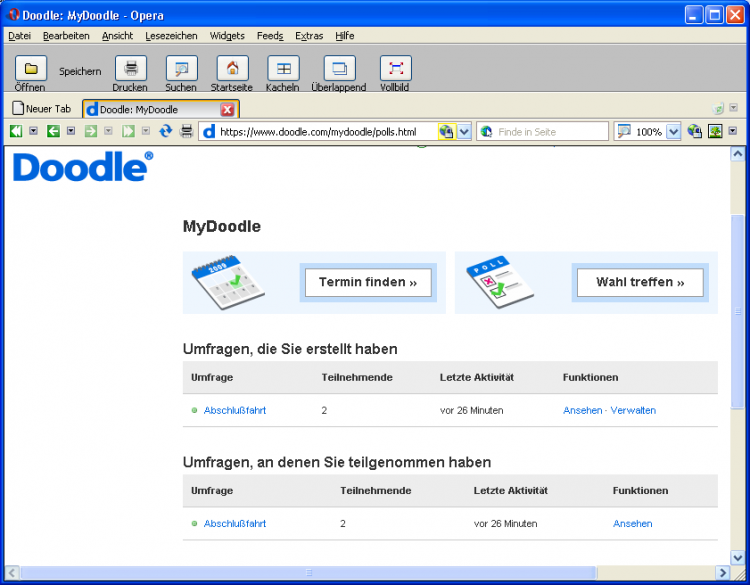The height and width of the screenshot is (585, 750).
Task: Toggle images with the picture icon
Action: (715, 131)
